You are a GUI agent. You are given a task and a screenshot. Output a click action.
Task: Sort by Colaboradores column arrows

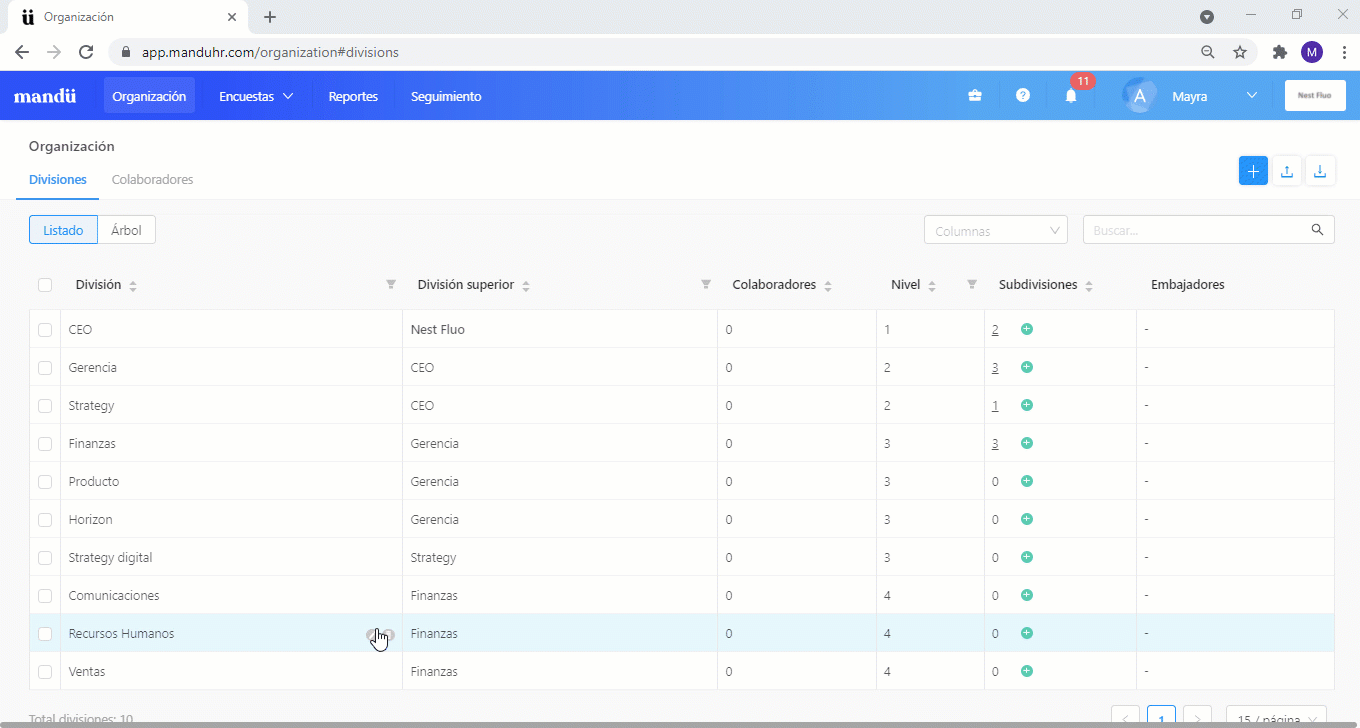pyautogui.click(x=828, y=286)
